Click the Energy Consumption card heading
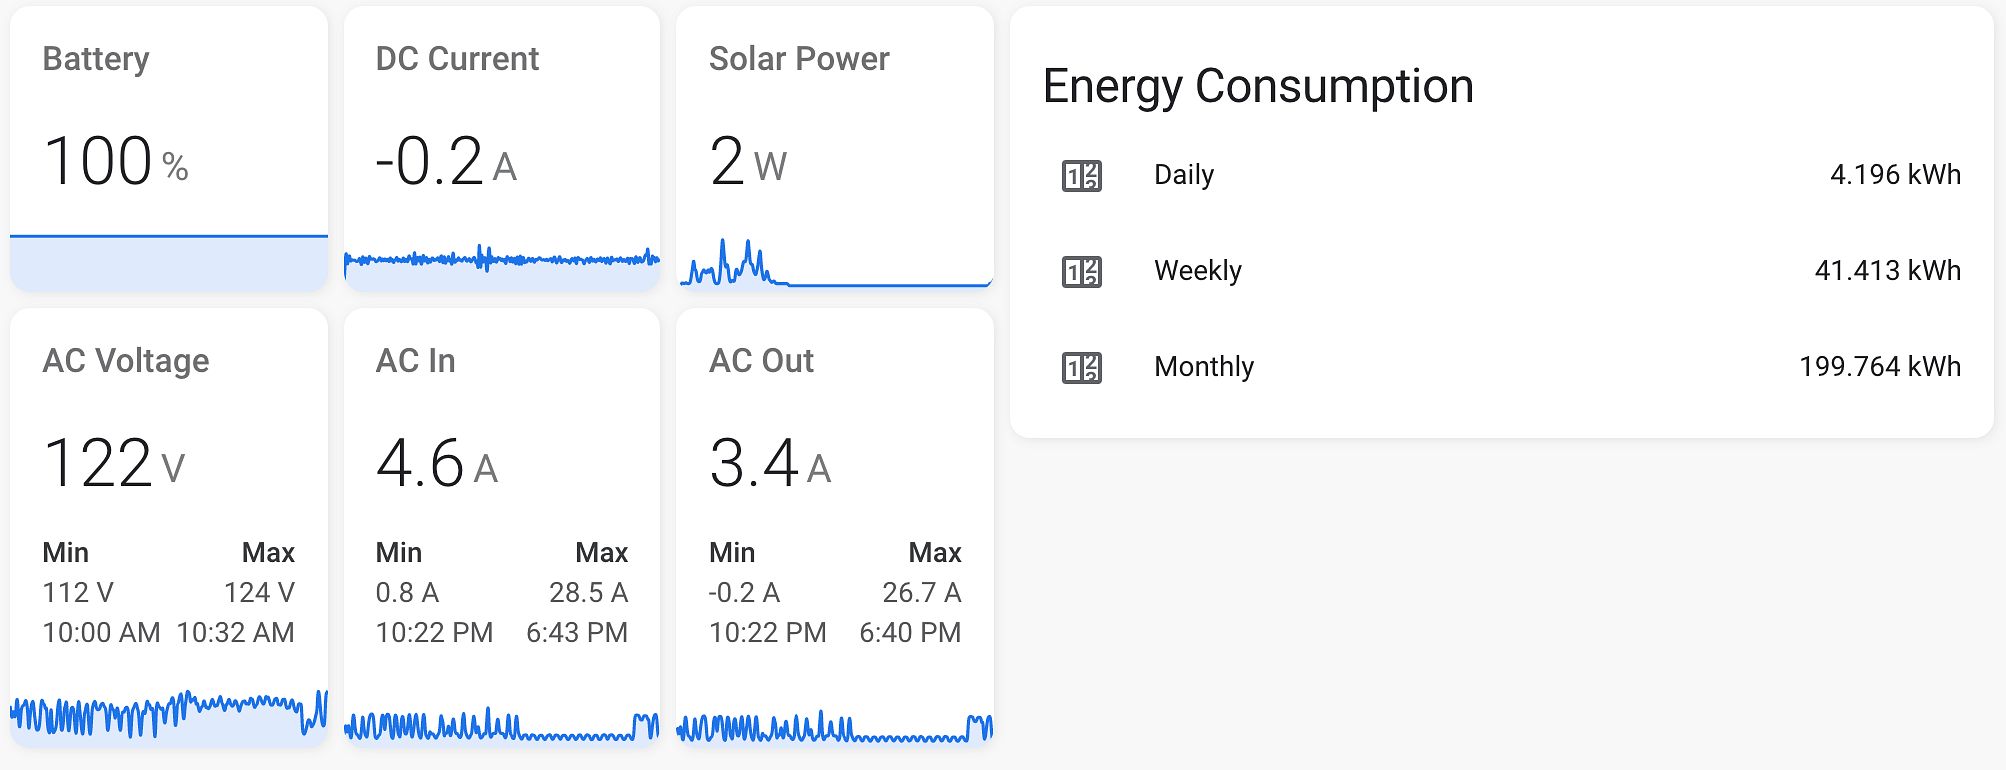Viewport: 2006px width, 770px height. point(1258,87)
